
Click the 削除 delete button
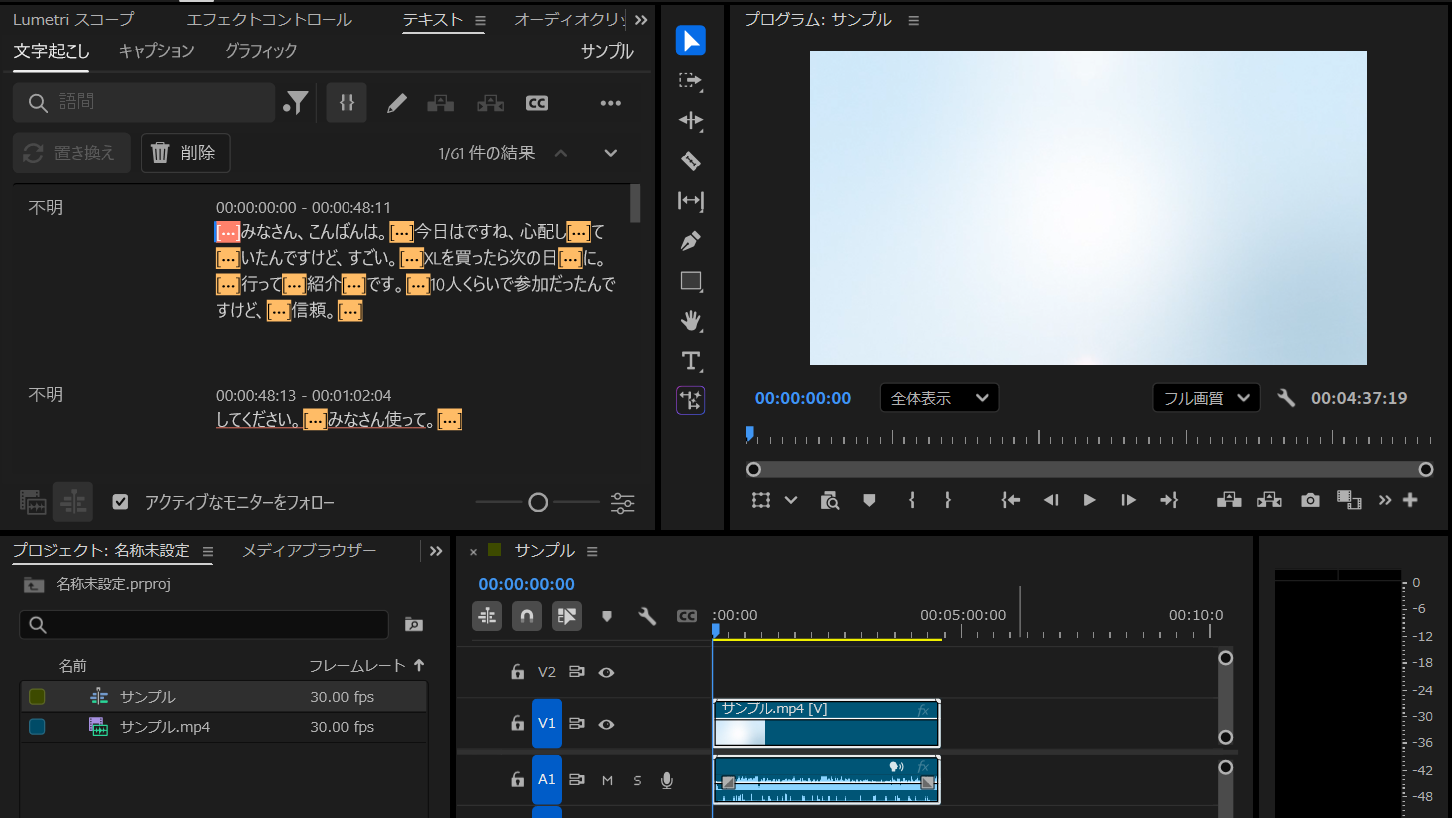coord(185,153)
